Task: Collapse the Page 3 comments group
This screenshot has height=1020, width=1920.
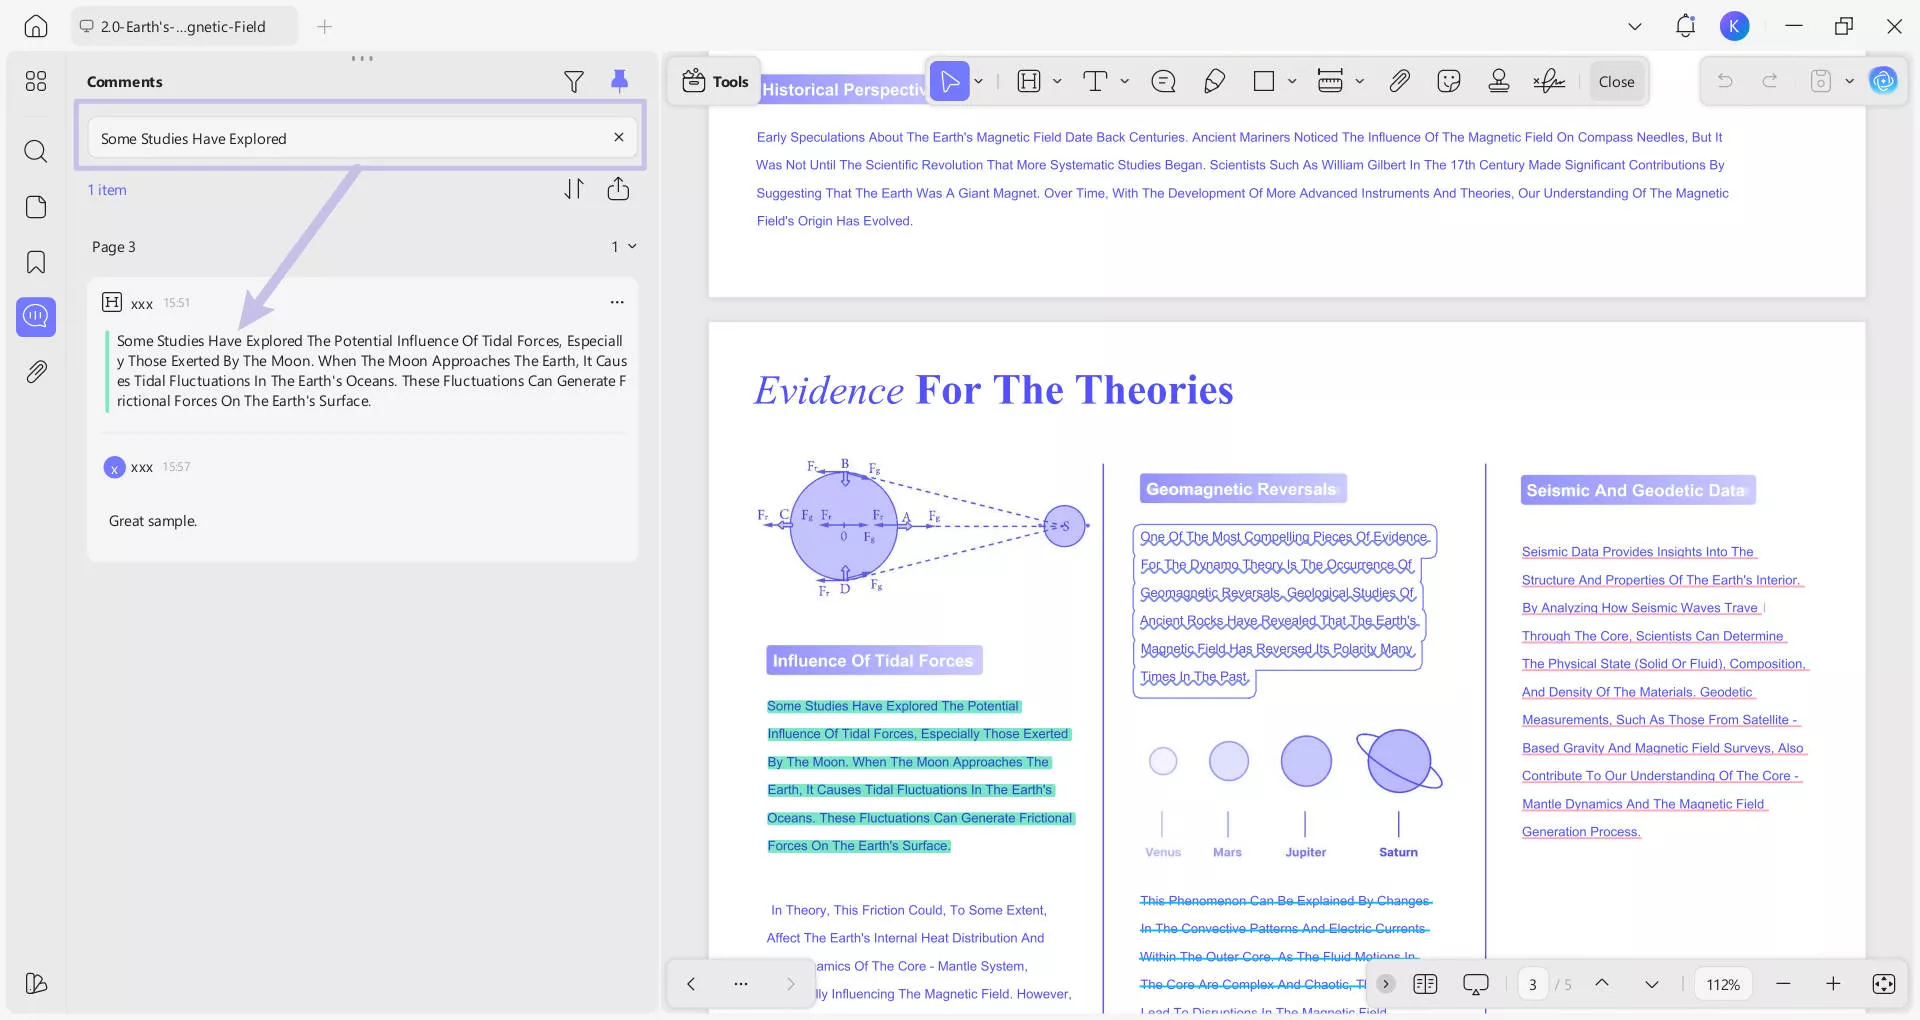Action: pos(632,247)
